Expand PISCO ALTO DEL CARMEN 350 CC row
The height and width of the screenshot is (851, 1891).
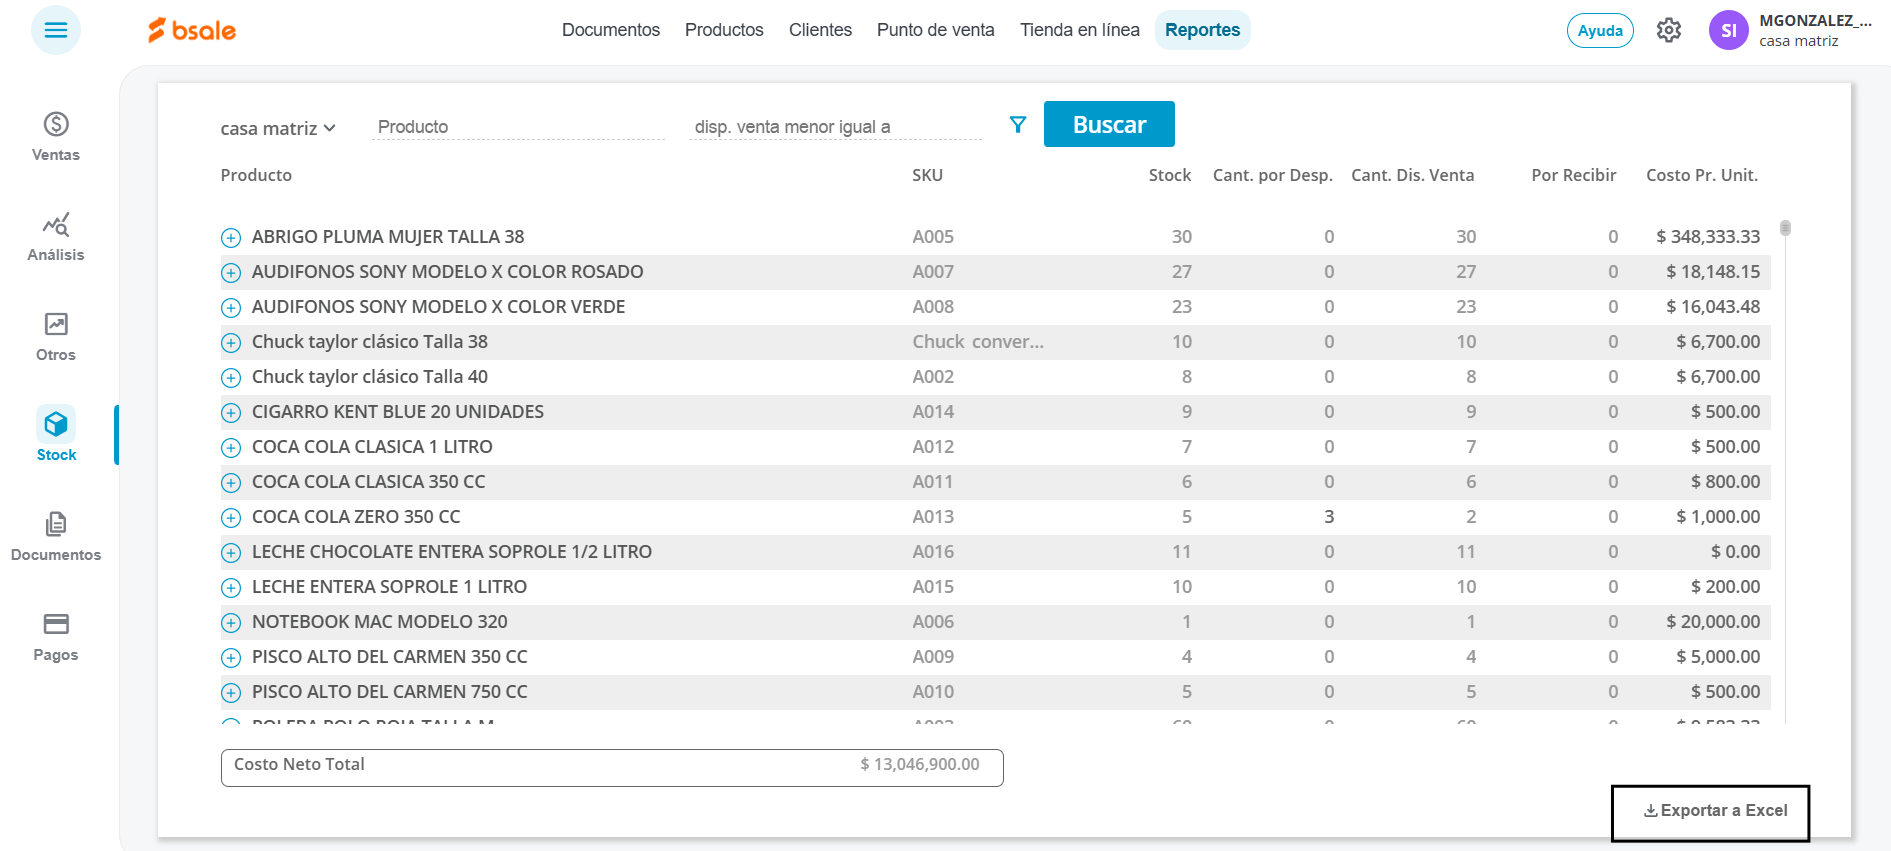(x=231, y=658)
